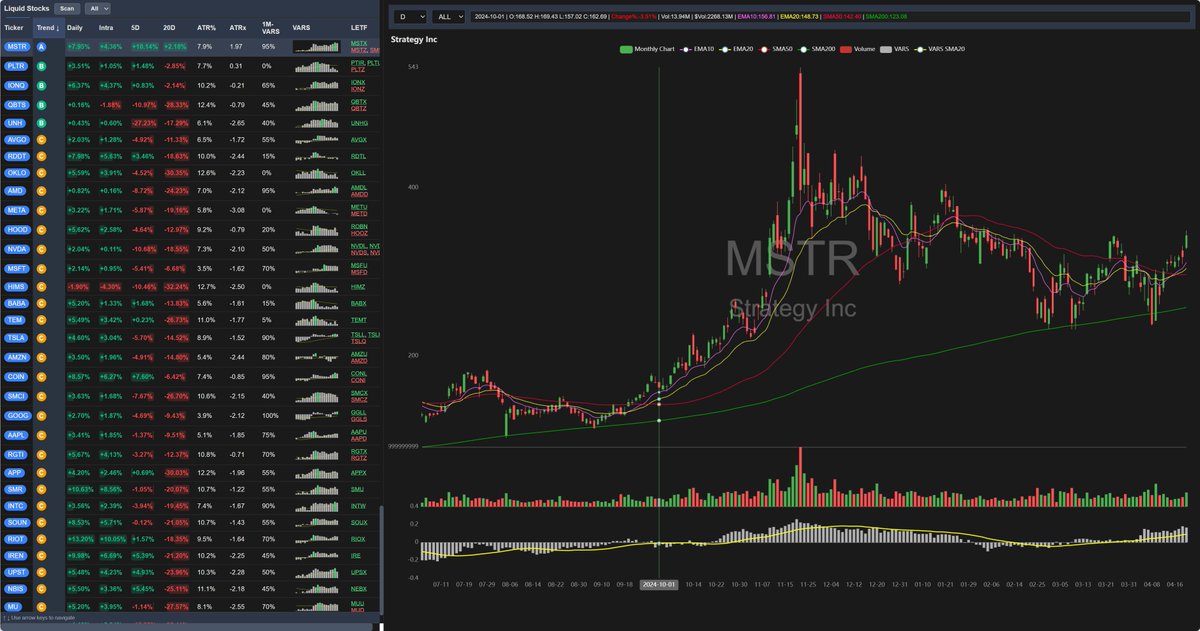1200x631 pixels.
Task: Open the INTW leveraged ETF link
Action: click(359, 507)
